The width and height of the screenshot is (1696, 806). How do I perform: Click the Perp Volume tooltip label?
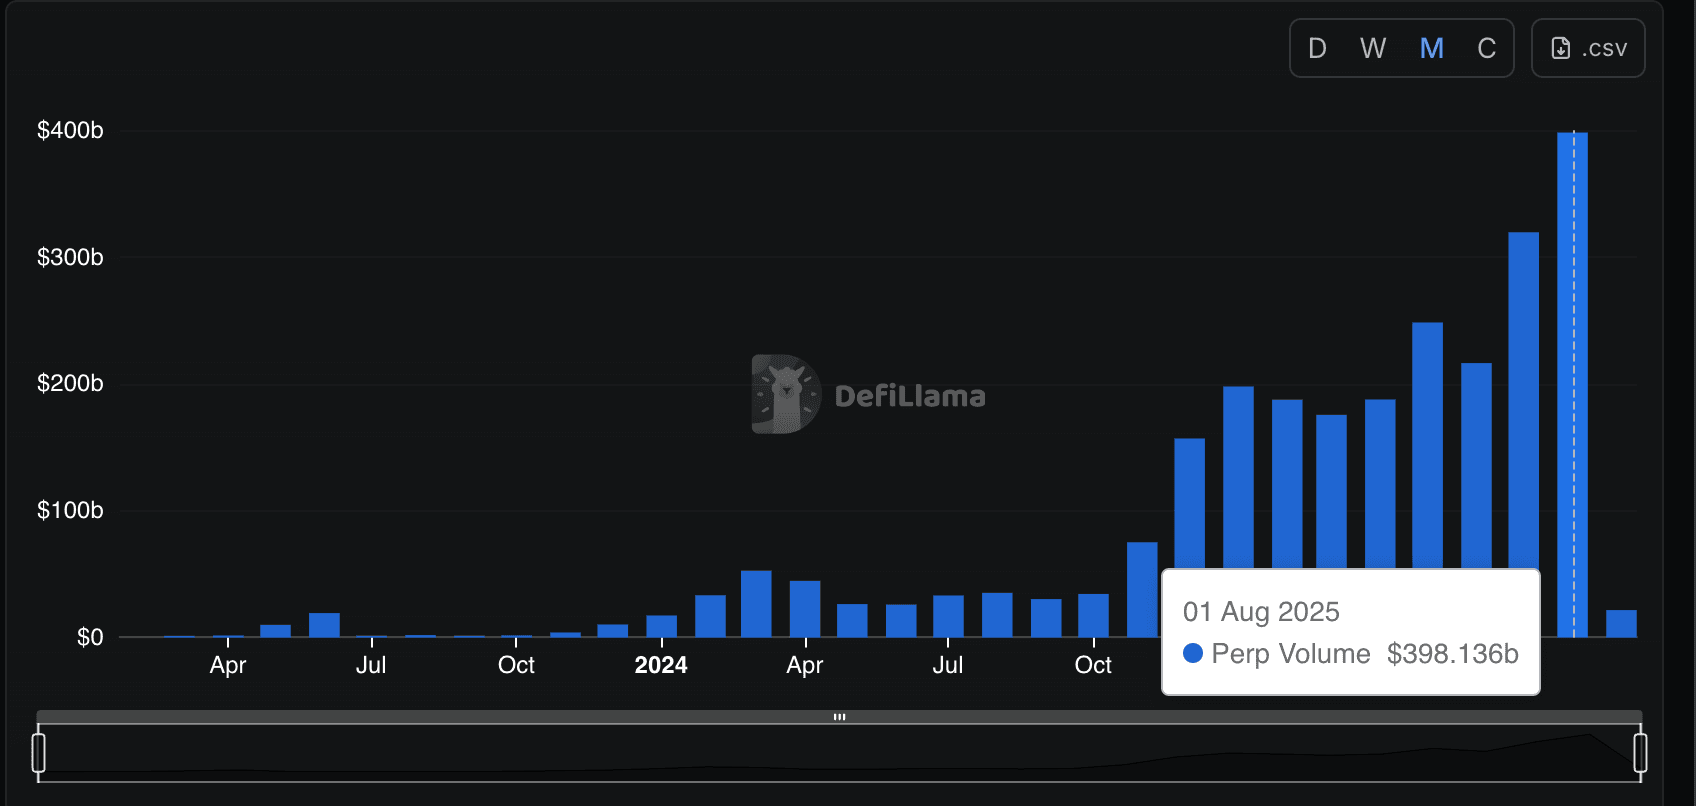(x=1291, y=654)
